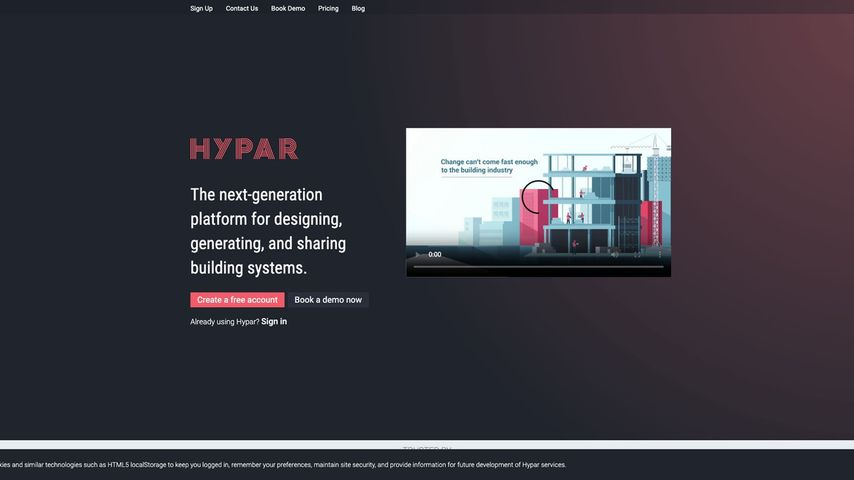Open fullscreen mode for the video

pyautogui.click(x=637, y=254)
